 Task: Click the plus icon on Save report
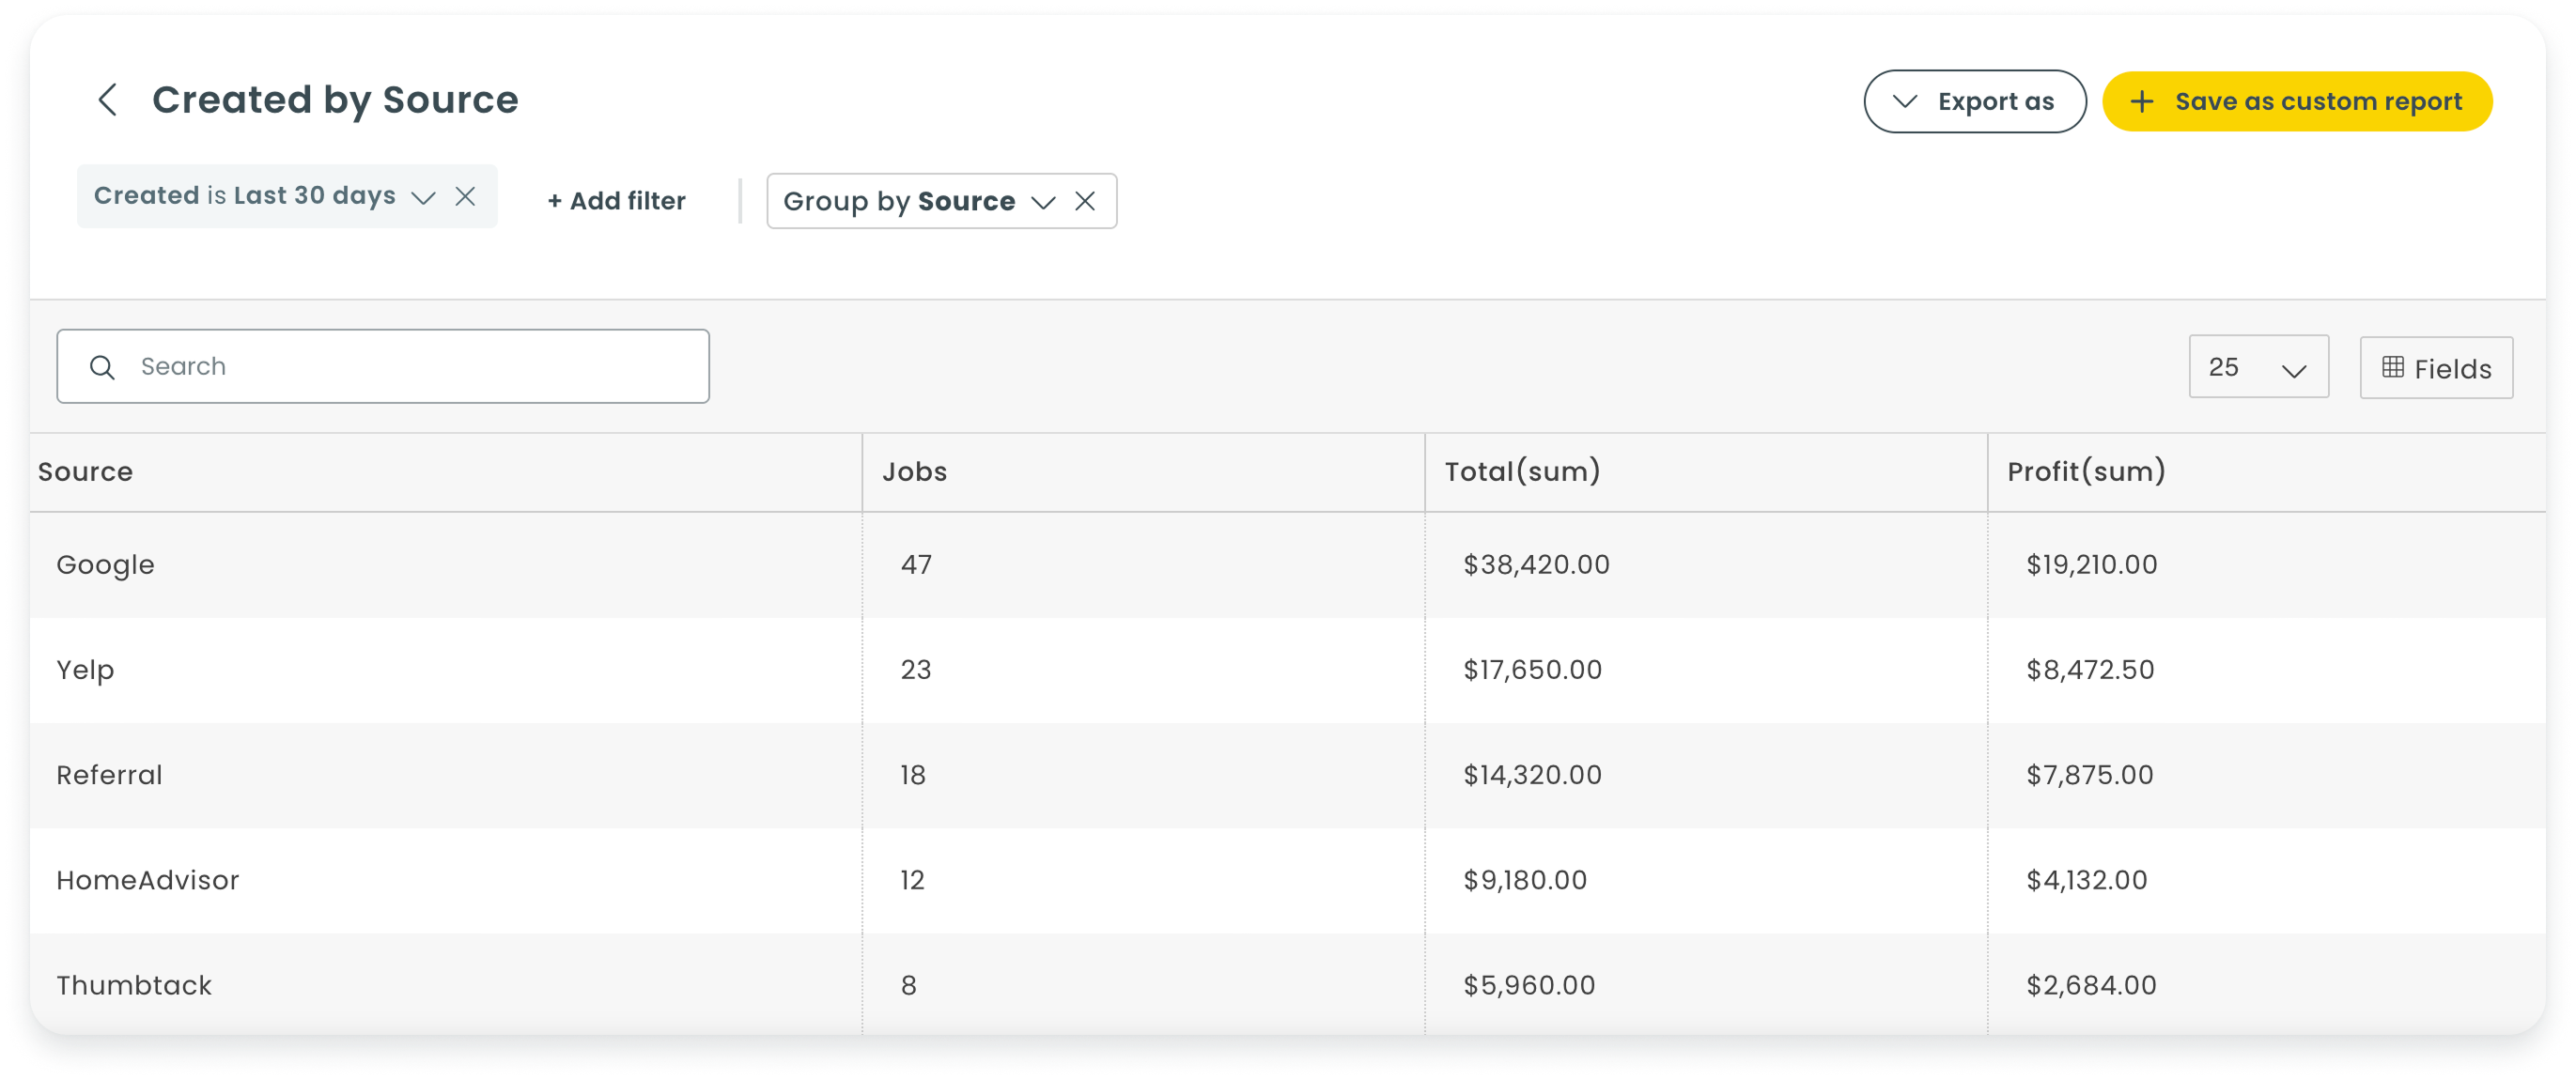pyautogui.click(x=2141, y=101)
